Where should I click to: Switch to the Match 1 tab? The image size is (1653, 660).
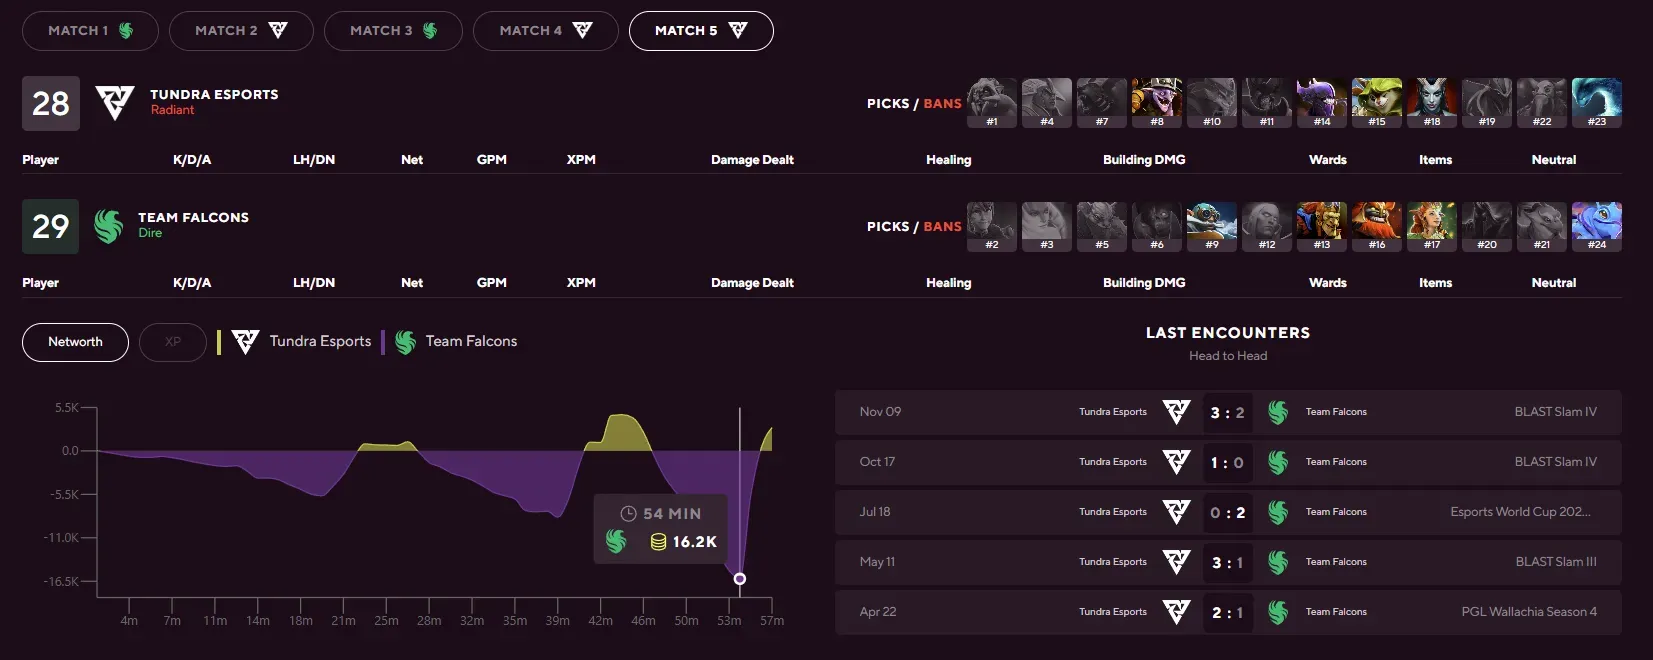coord(90,31)
